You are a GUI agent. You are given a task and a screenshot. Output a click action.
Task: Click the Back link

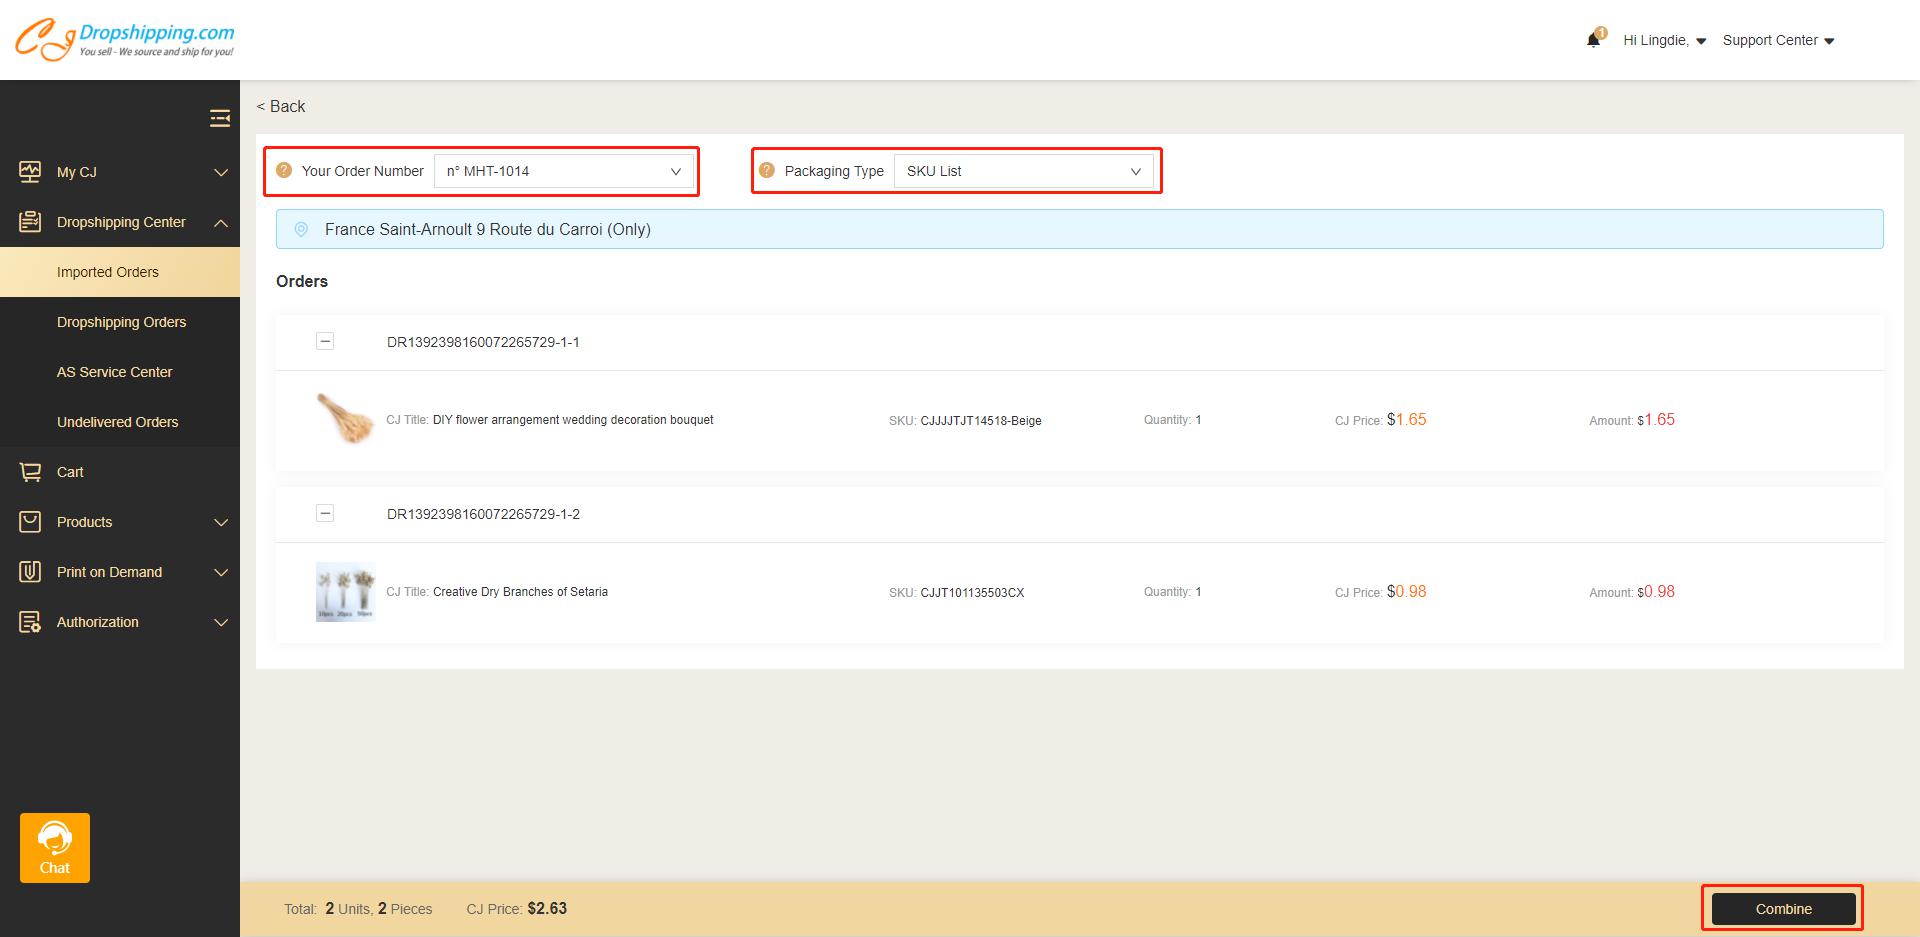[x=281, y=107]
